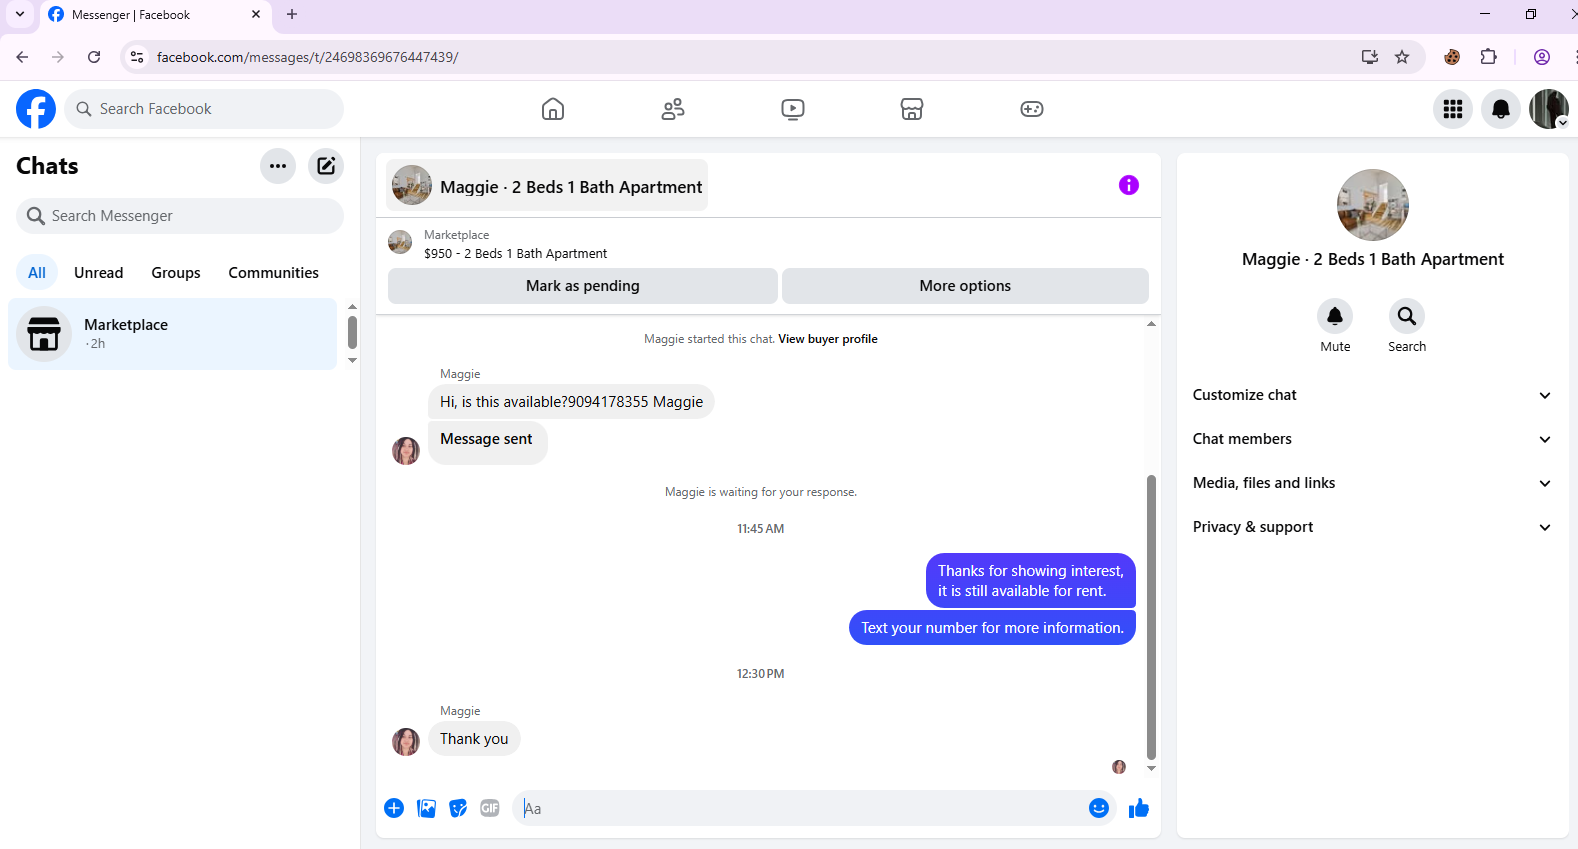Send a thumbs-up like
The image size is (1578, 849).
point(1139,808)
